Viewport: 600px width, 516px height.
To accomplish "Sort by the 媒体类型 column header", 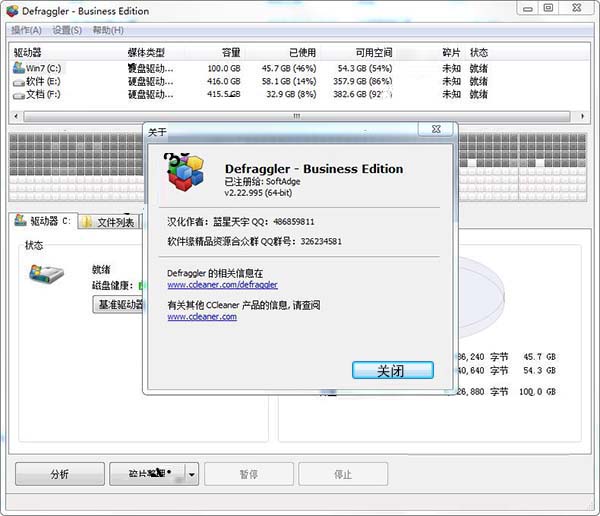I will pyautogui.click(x=146, y=53).
